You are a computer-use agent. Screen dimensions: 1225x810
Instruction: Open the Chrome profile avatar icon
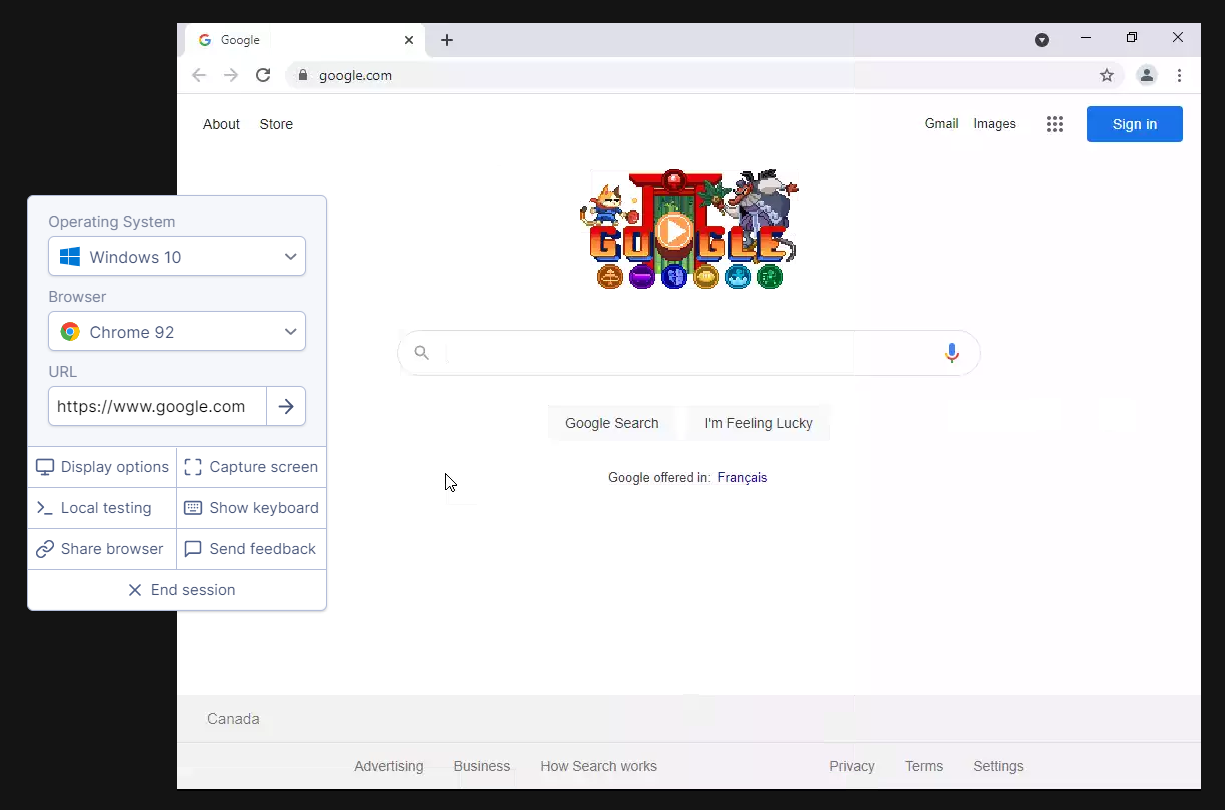(x=1147, y=75)
